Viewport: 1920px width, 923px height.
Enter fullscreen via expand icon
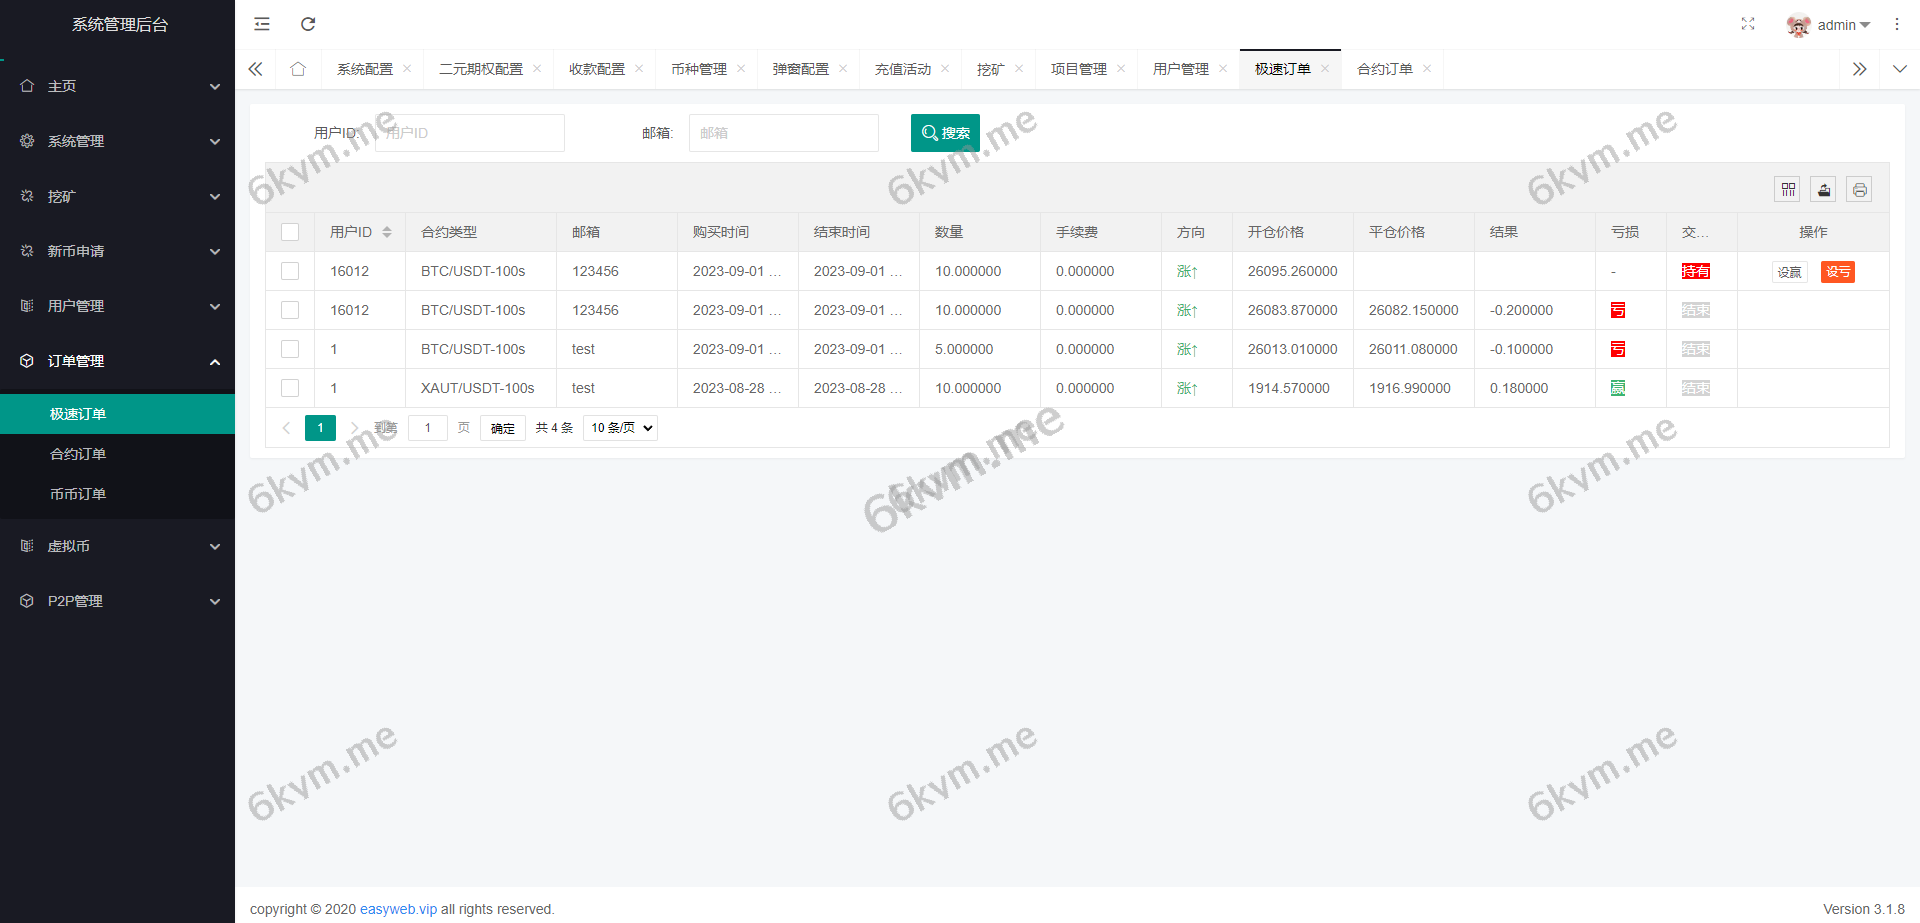[x=1748, y=24]
